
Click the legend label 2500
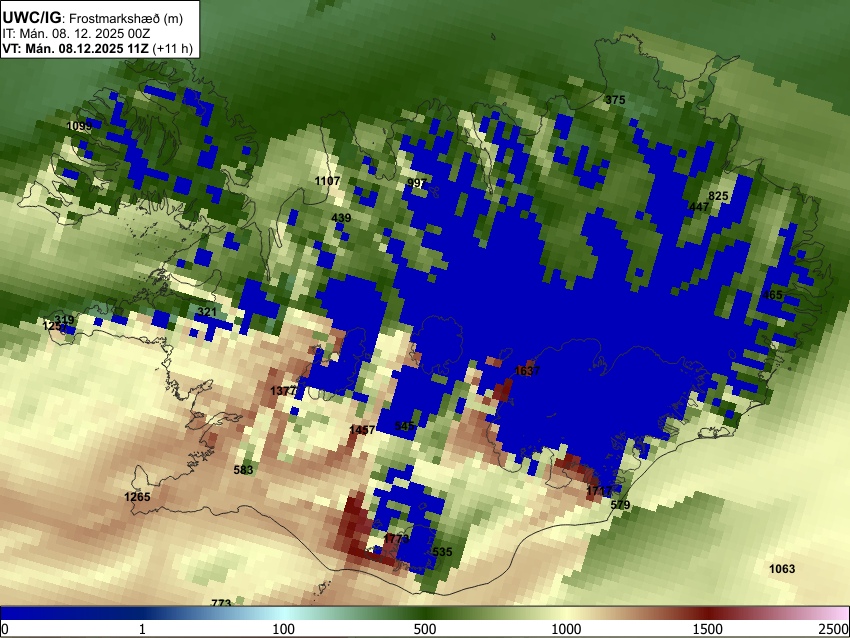coord(834,629)
